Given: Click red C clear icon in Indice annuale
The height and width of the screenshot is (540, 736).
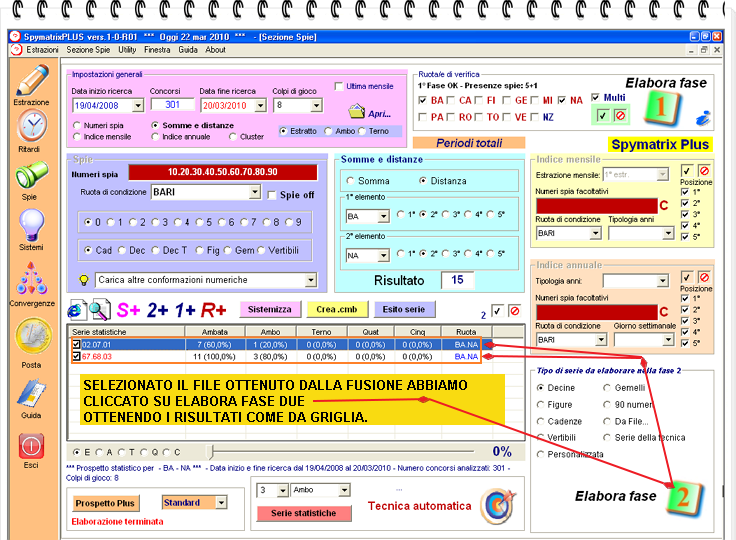Looking at the screenshot, I should click(663, 312).
